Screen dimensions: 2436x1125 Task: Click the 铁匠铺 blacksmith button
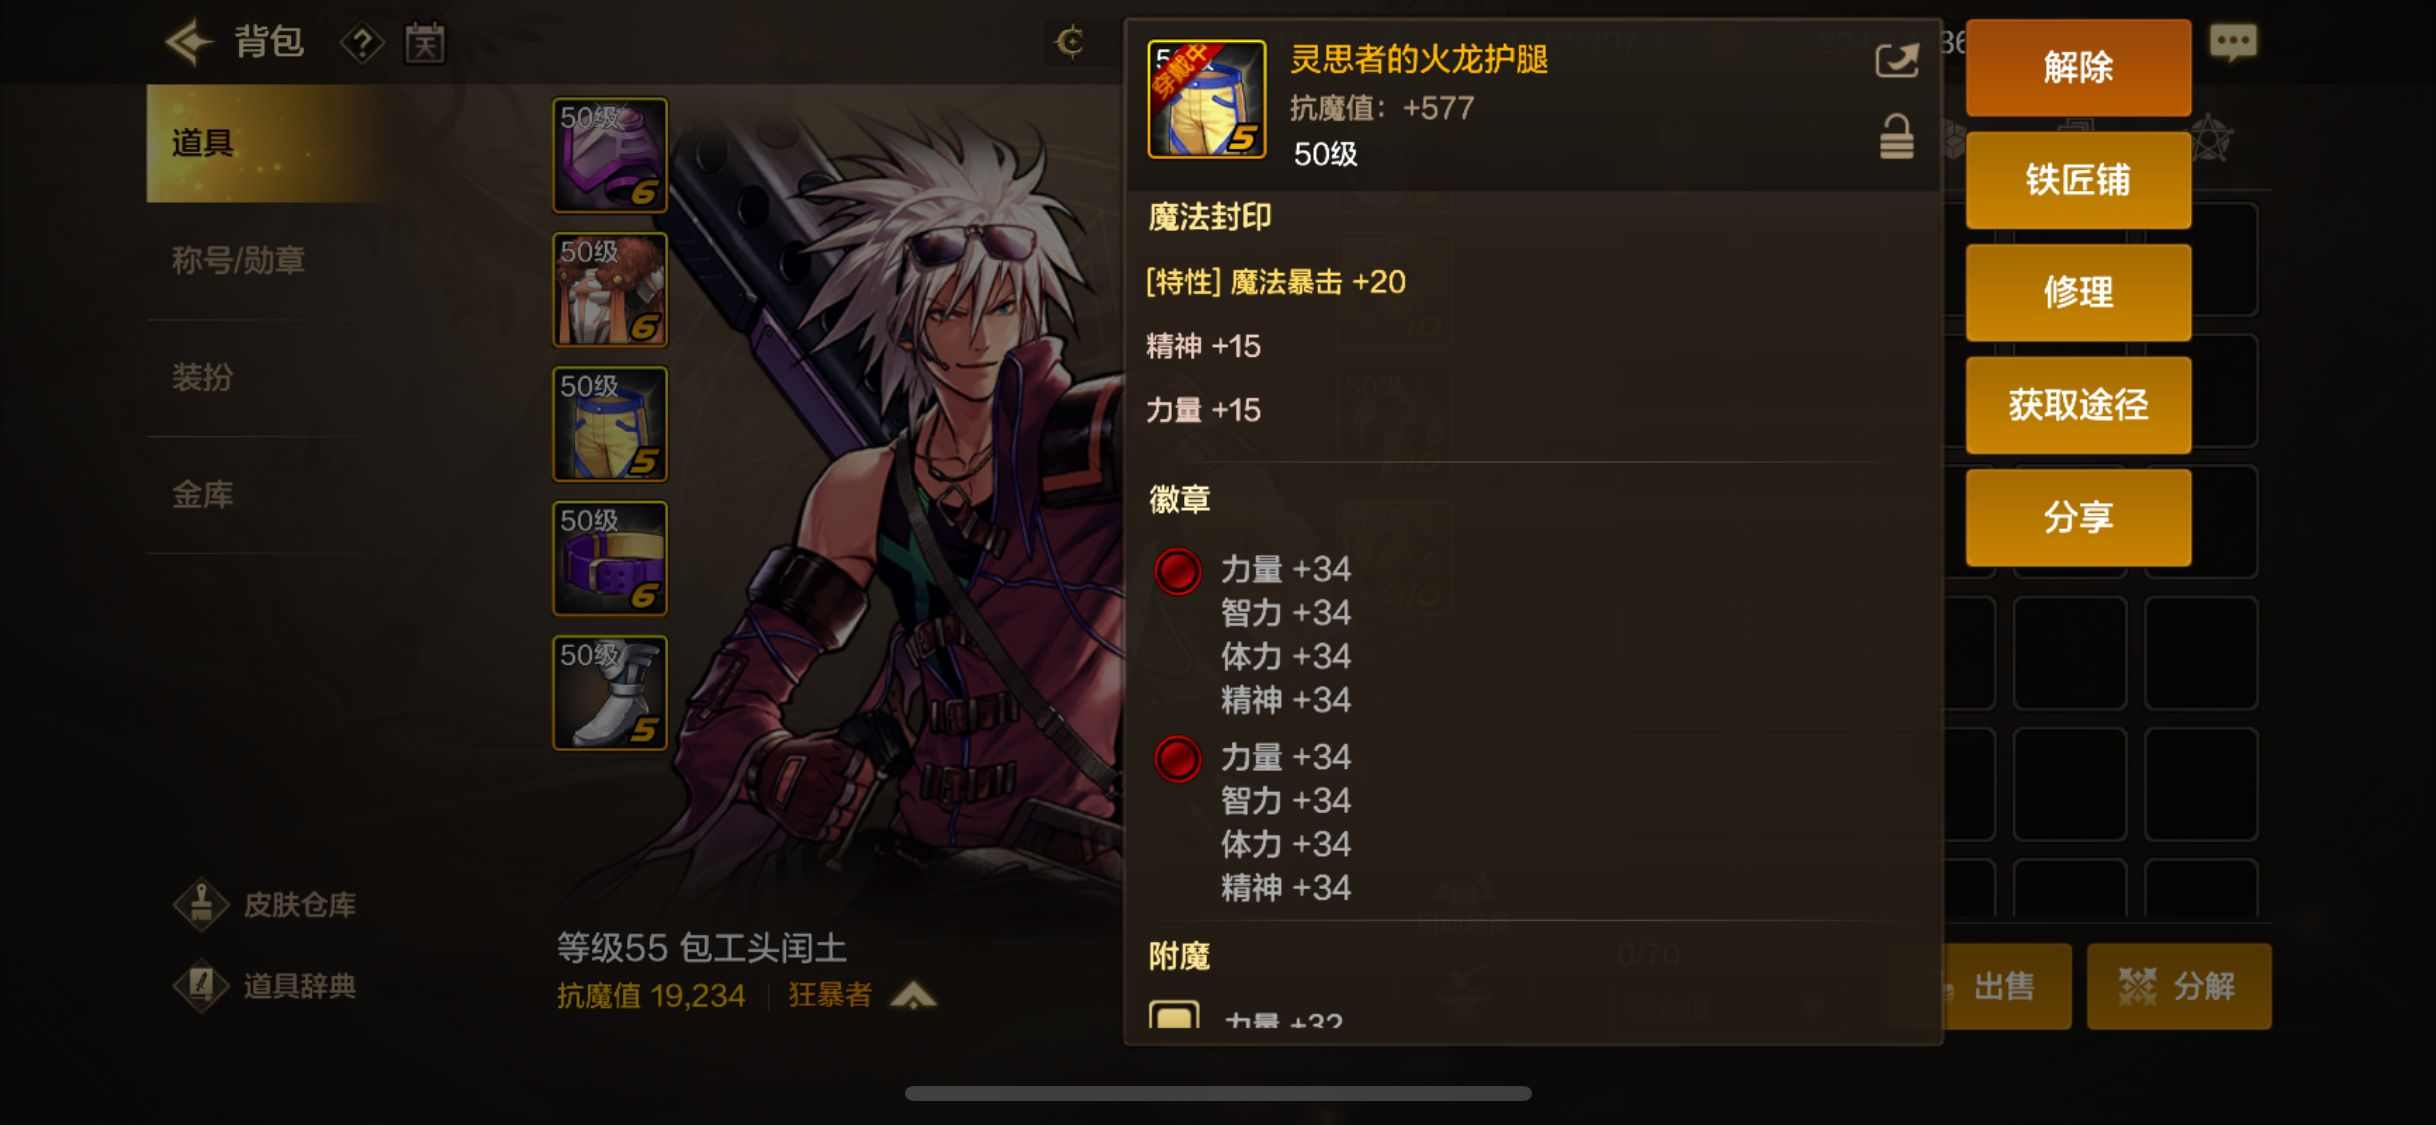2078,180
